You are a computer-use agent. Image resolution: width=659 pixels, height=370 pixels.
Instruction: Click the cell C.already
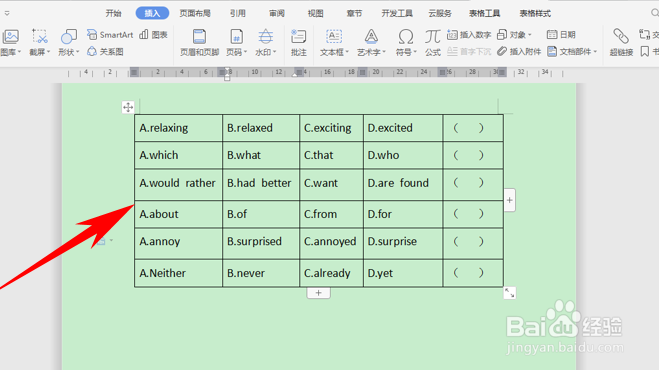click(331, 273)
